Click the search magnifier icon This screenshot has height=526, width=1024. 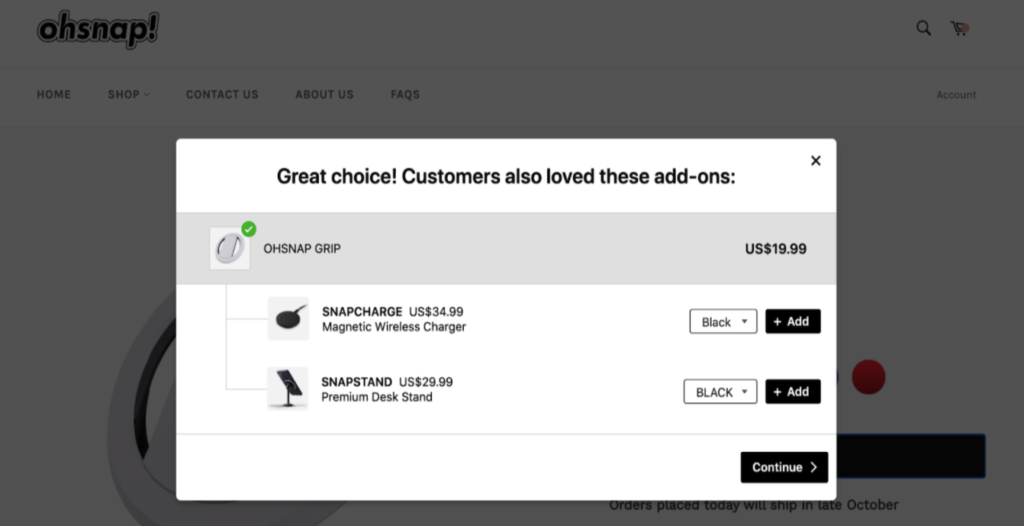click(x=923, y=28)
